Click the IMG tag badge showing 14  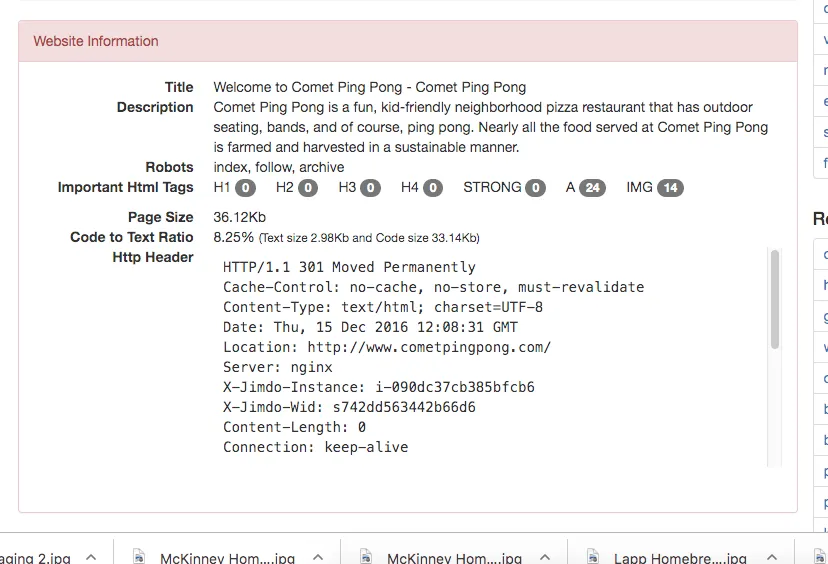click(670, 188)
